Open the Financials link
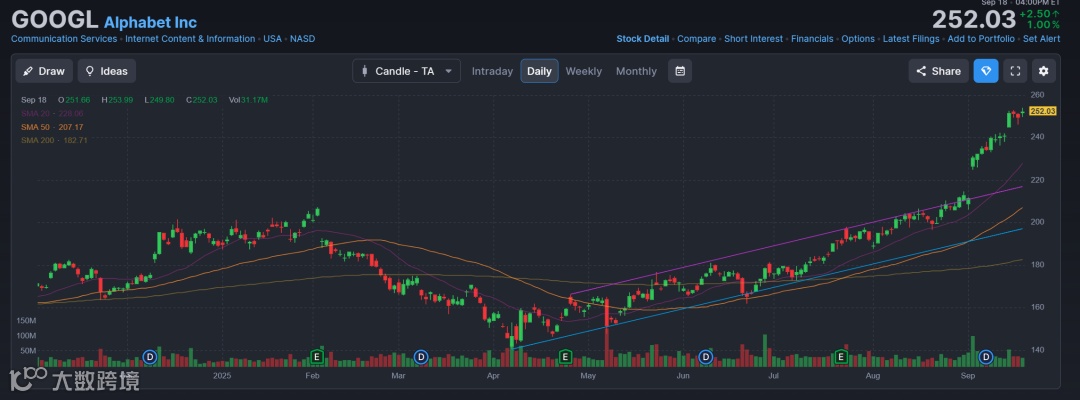1080x400 pixels. [x=812, y=39]
